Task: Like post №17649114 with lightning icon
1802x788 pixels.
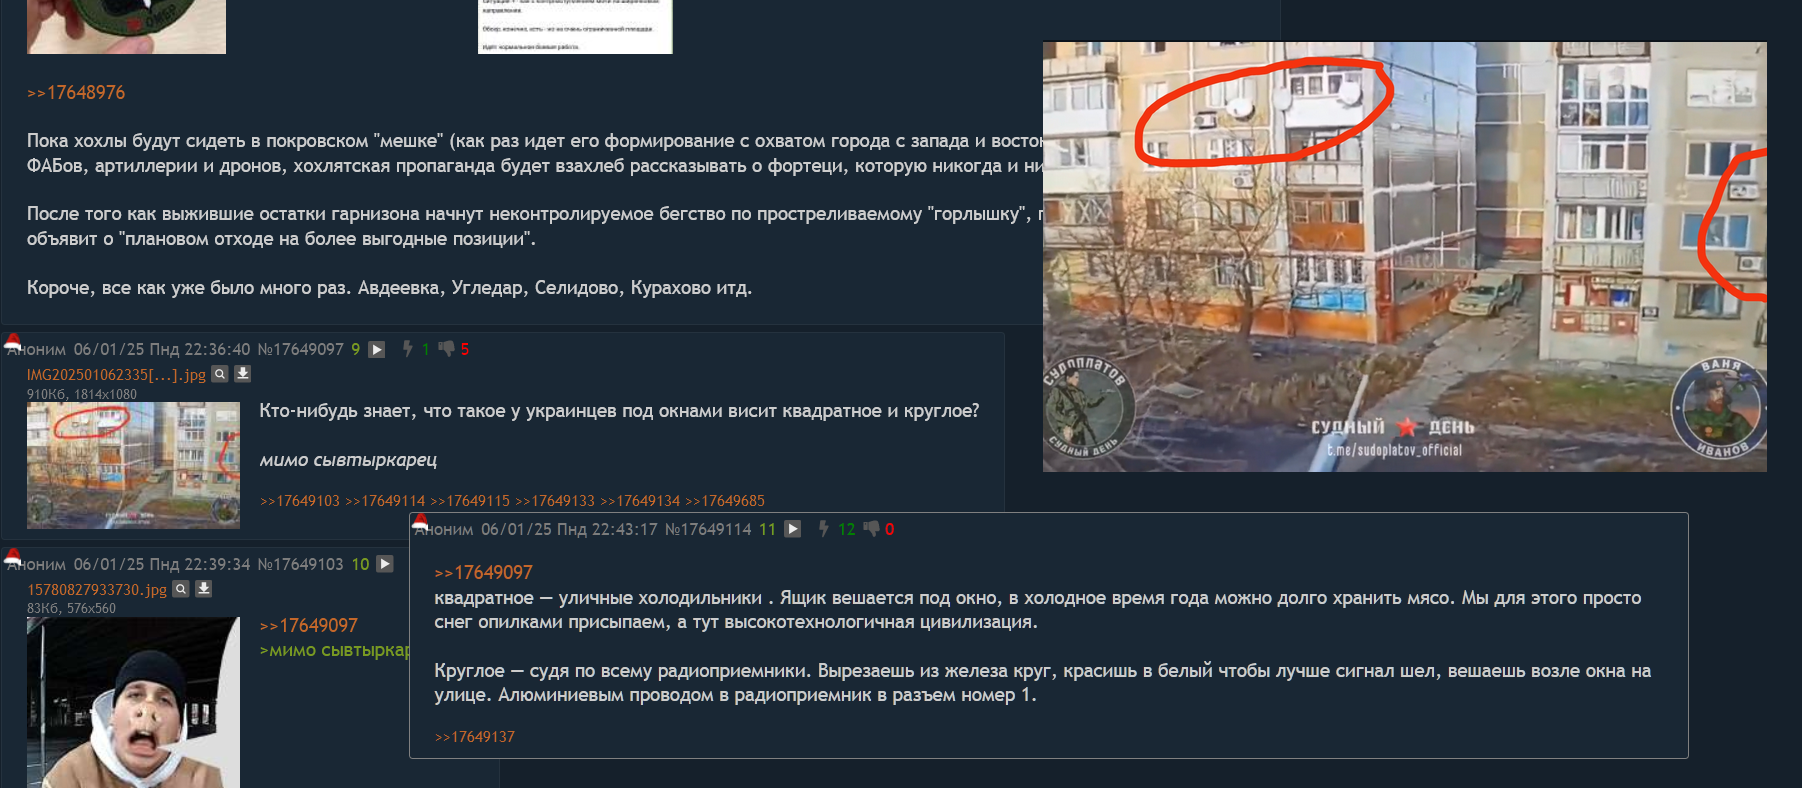Action: (824, 529)
